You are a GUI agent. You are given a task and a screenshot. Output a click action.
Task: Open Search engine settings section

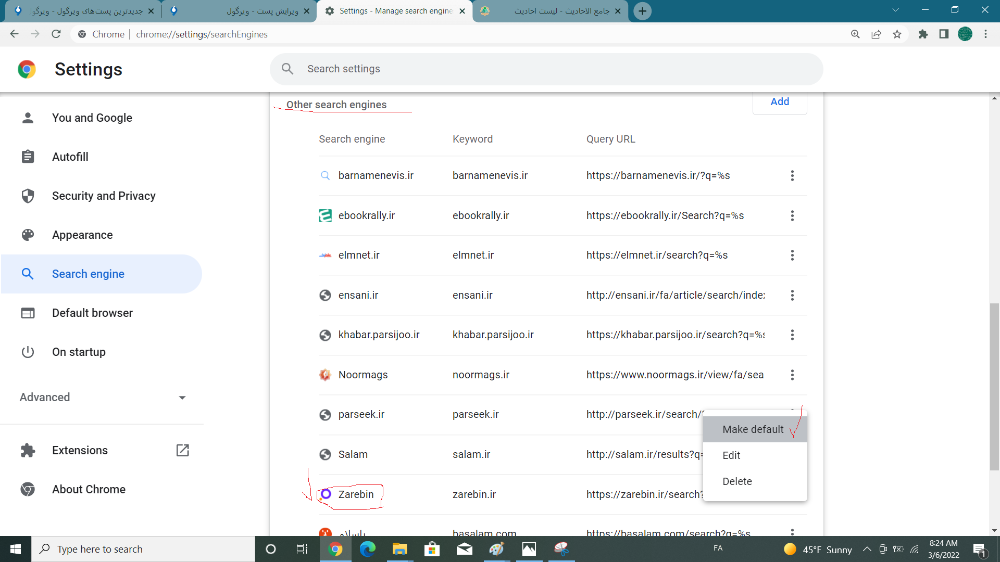click(x=102, y=274)
